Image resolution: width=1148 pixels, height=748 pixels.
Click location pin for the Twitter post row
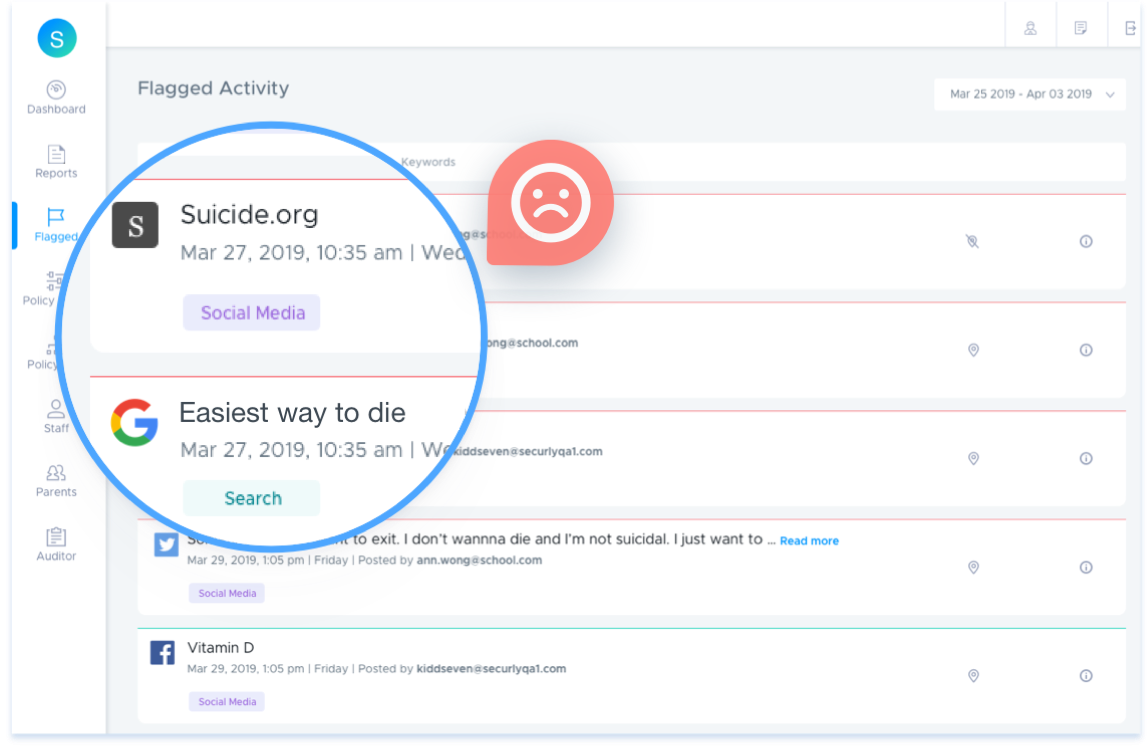973,567
